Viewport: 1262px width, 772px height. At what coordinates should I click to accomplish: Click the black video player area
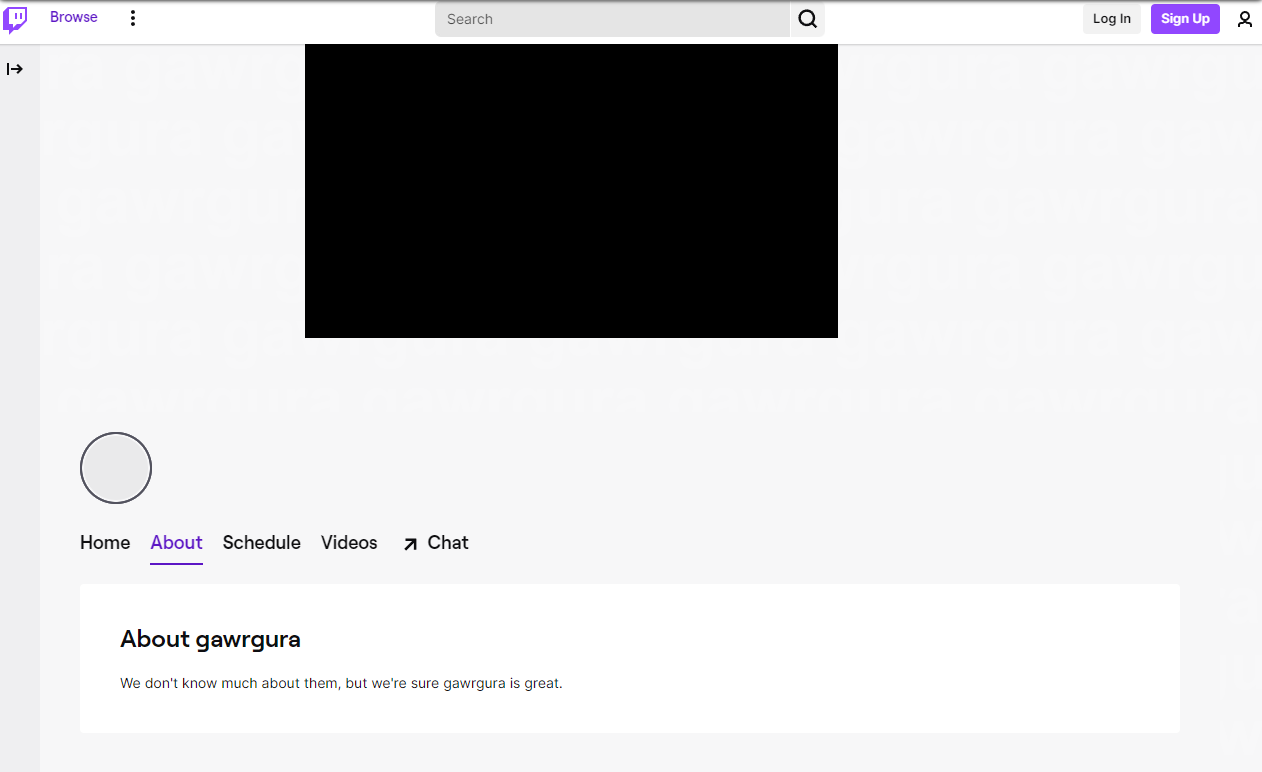571,190
